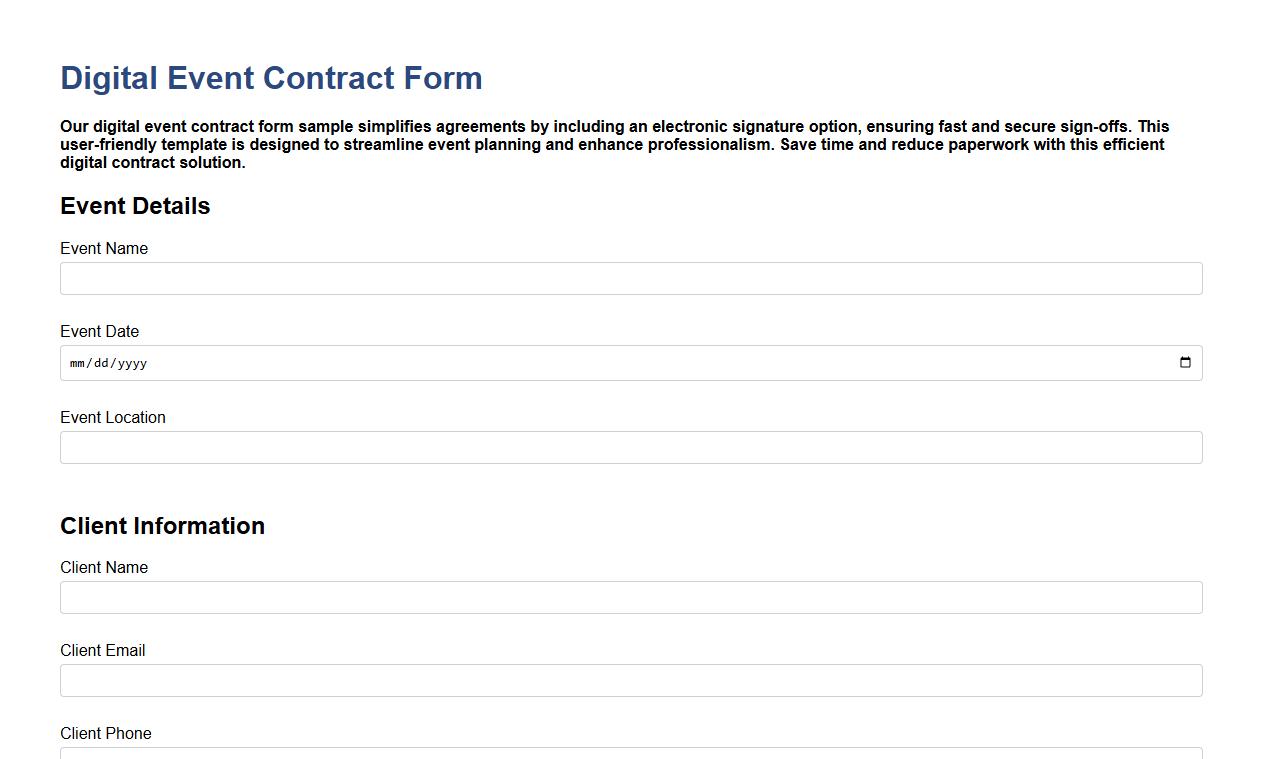The width and height of the screenshot is (1263, 759).
Task: Open the Event Date calendar picker icon
Action: coord(1185,362)
